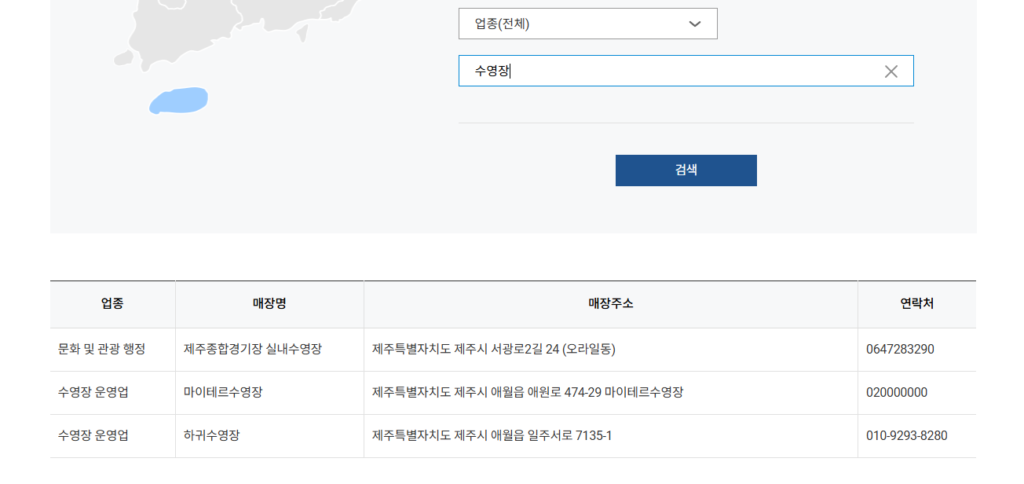This screenshot has height=484, width=1024.
Task: Click the 매장주소 column header
Action: click(x=611, y=304)
